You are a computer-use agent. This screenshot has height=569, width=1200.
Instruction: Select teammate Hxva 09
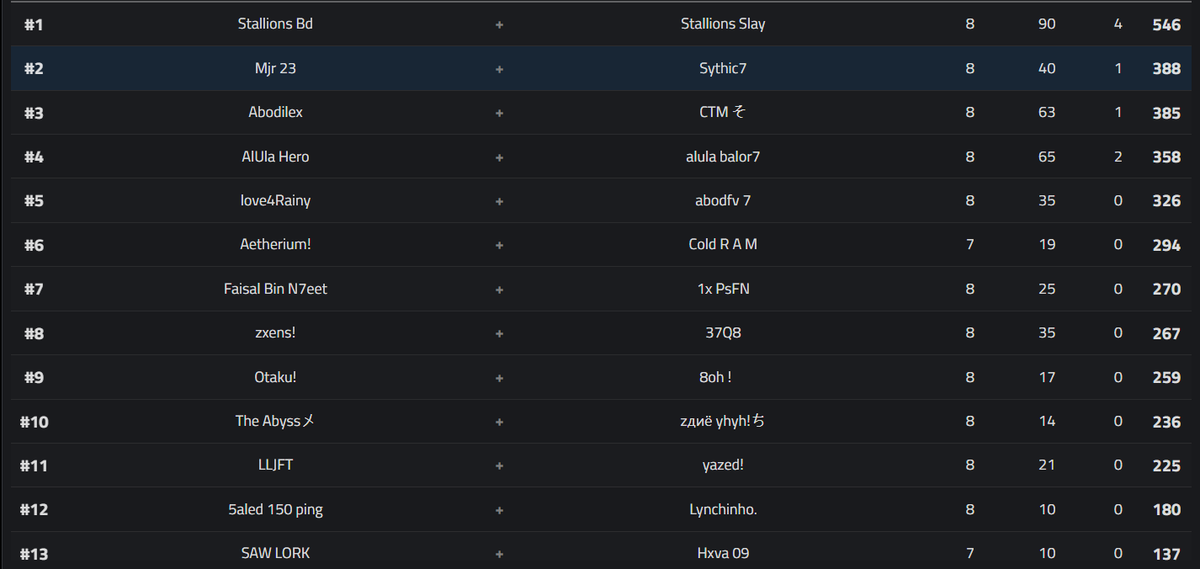pyautogui.click(x=723, y=553)
